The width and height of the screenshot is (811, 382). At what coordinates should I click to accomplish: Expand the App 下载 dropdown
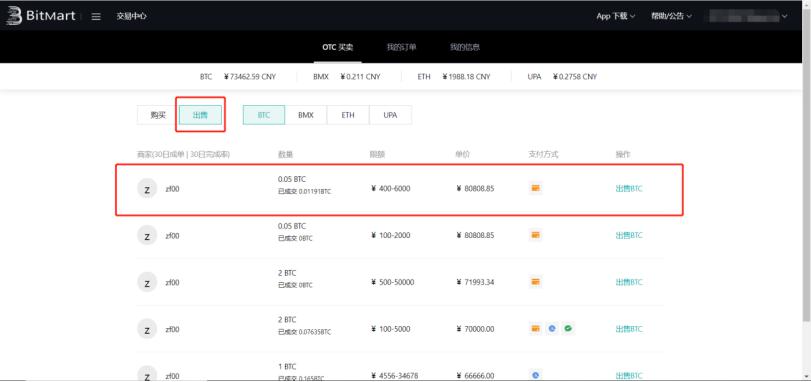[615, 16]
